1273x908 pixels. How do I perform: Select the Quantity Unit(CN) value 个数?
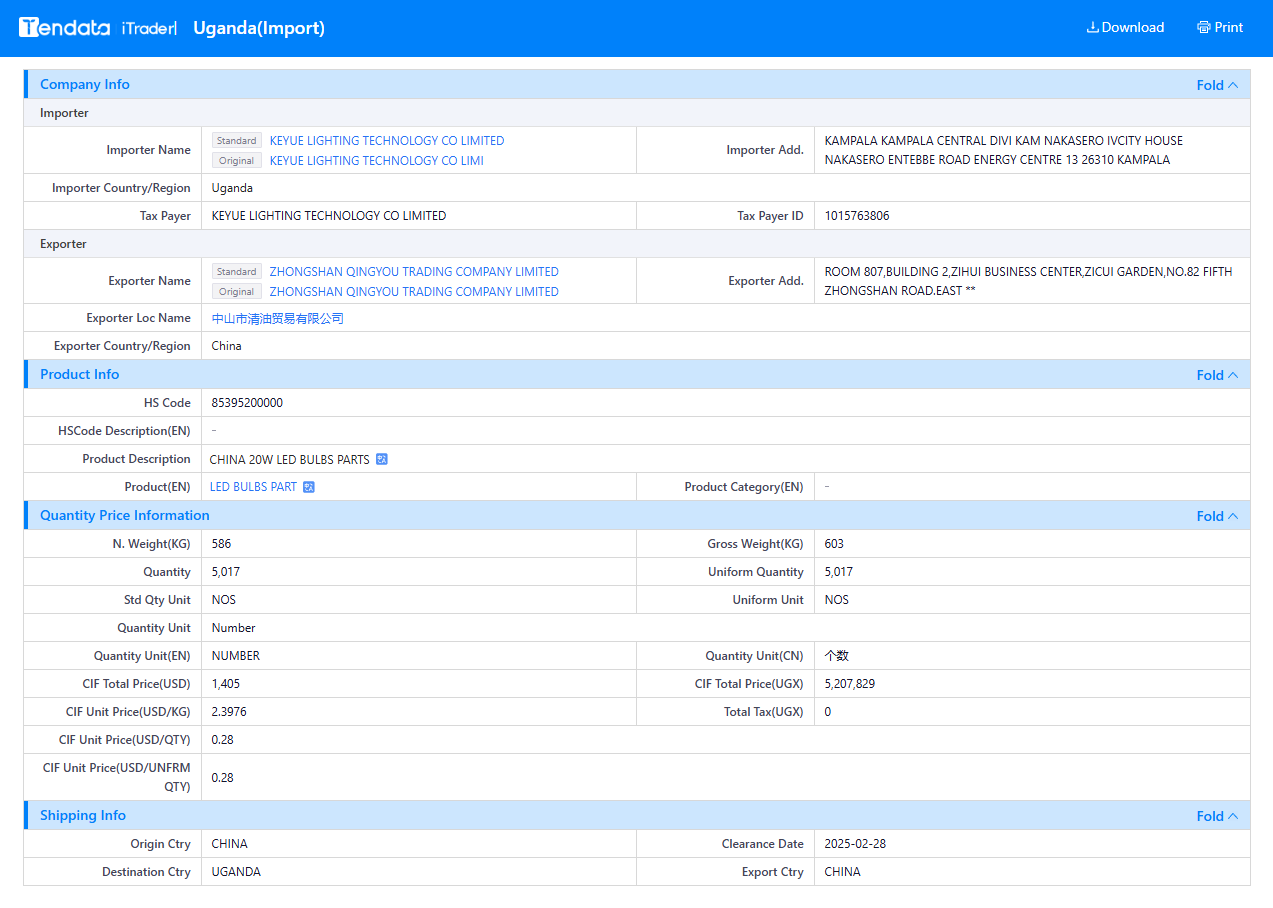(x=837, y=656)
